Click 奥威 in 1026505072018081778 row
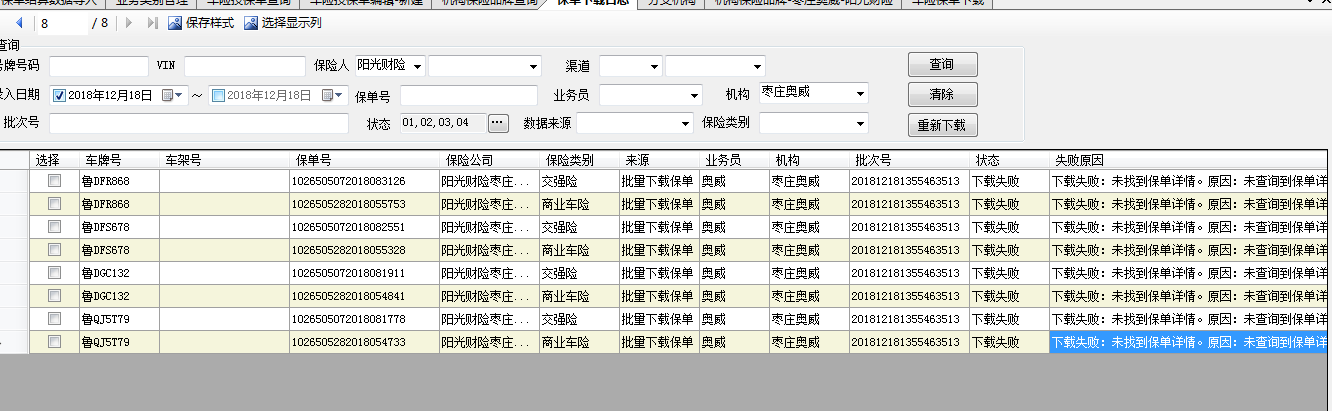The image size is (1332, 411). (735, 319)
